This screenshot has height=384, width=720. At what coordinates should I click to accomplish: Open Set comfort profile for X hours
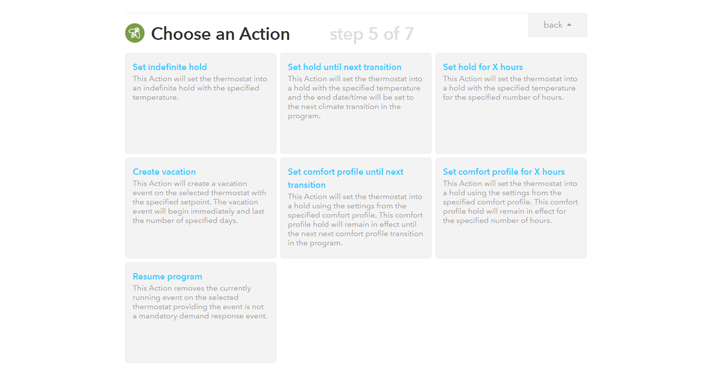504,172
